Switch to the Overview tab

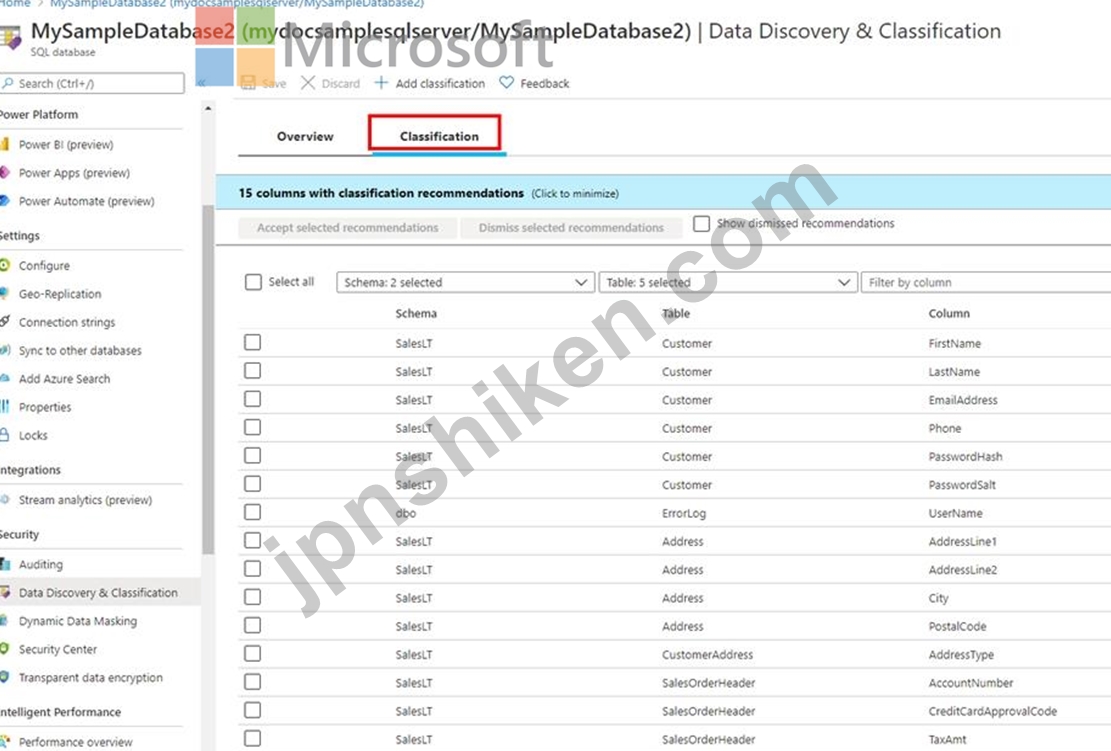pyautogui.click(x=305, y=136)
